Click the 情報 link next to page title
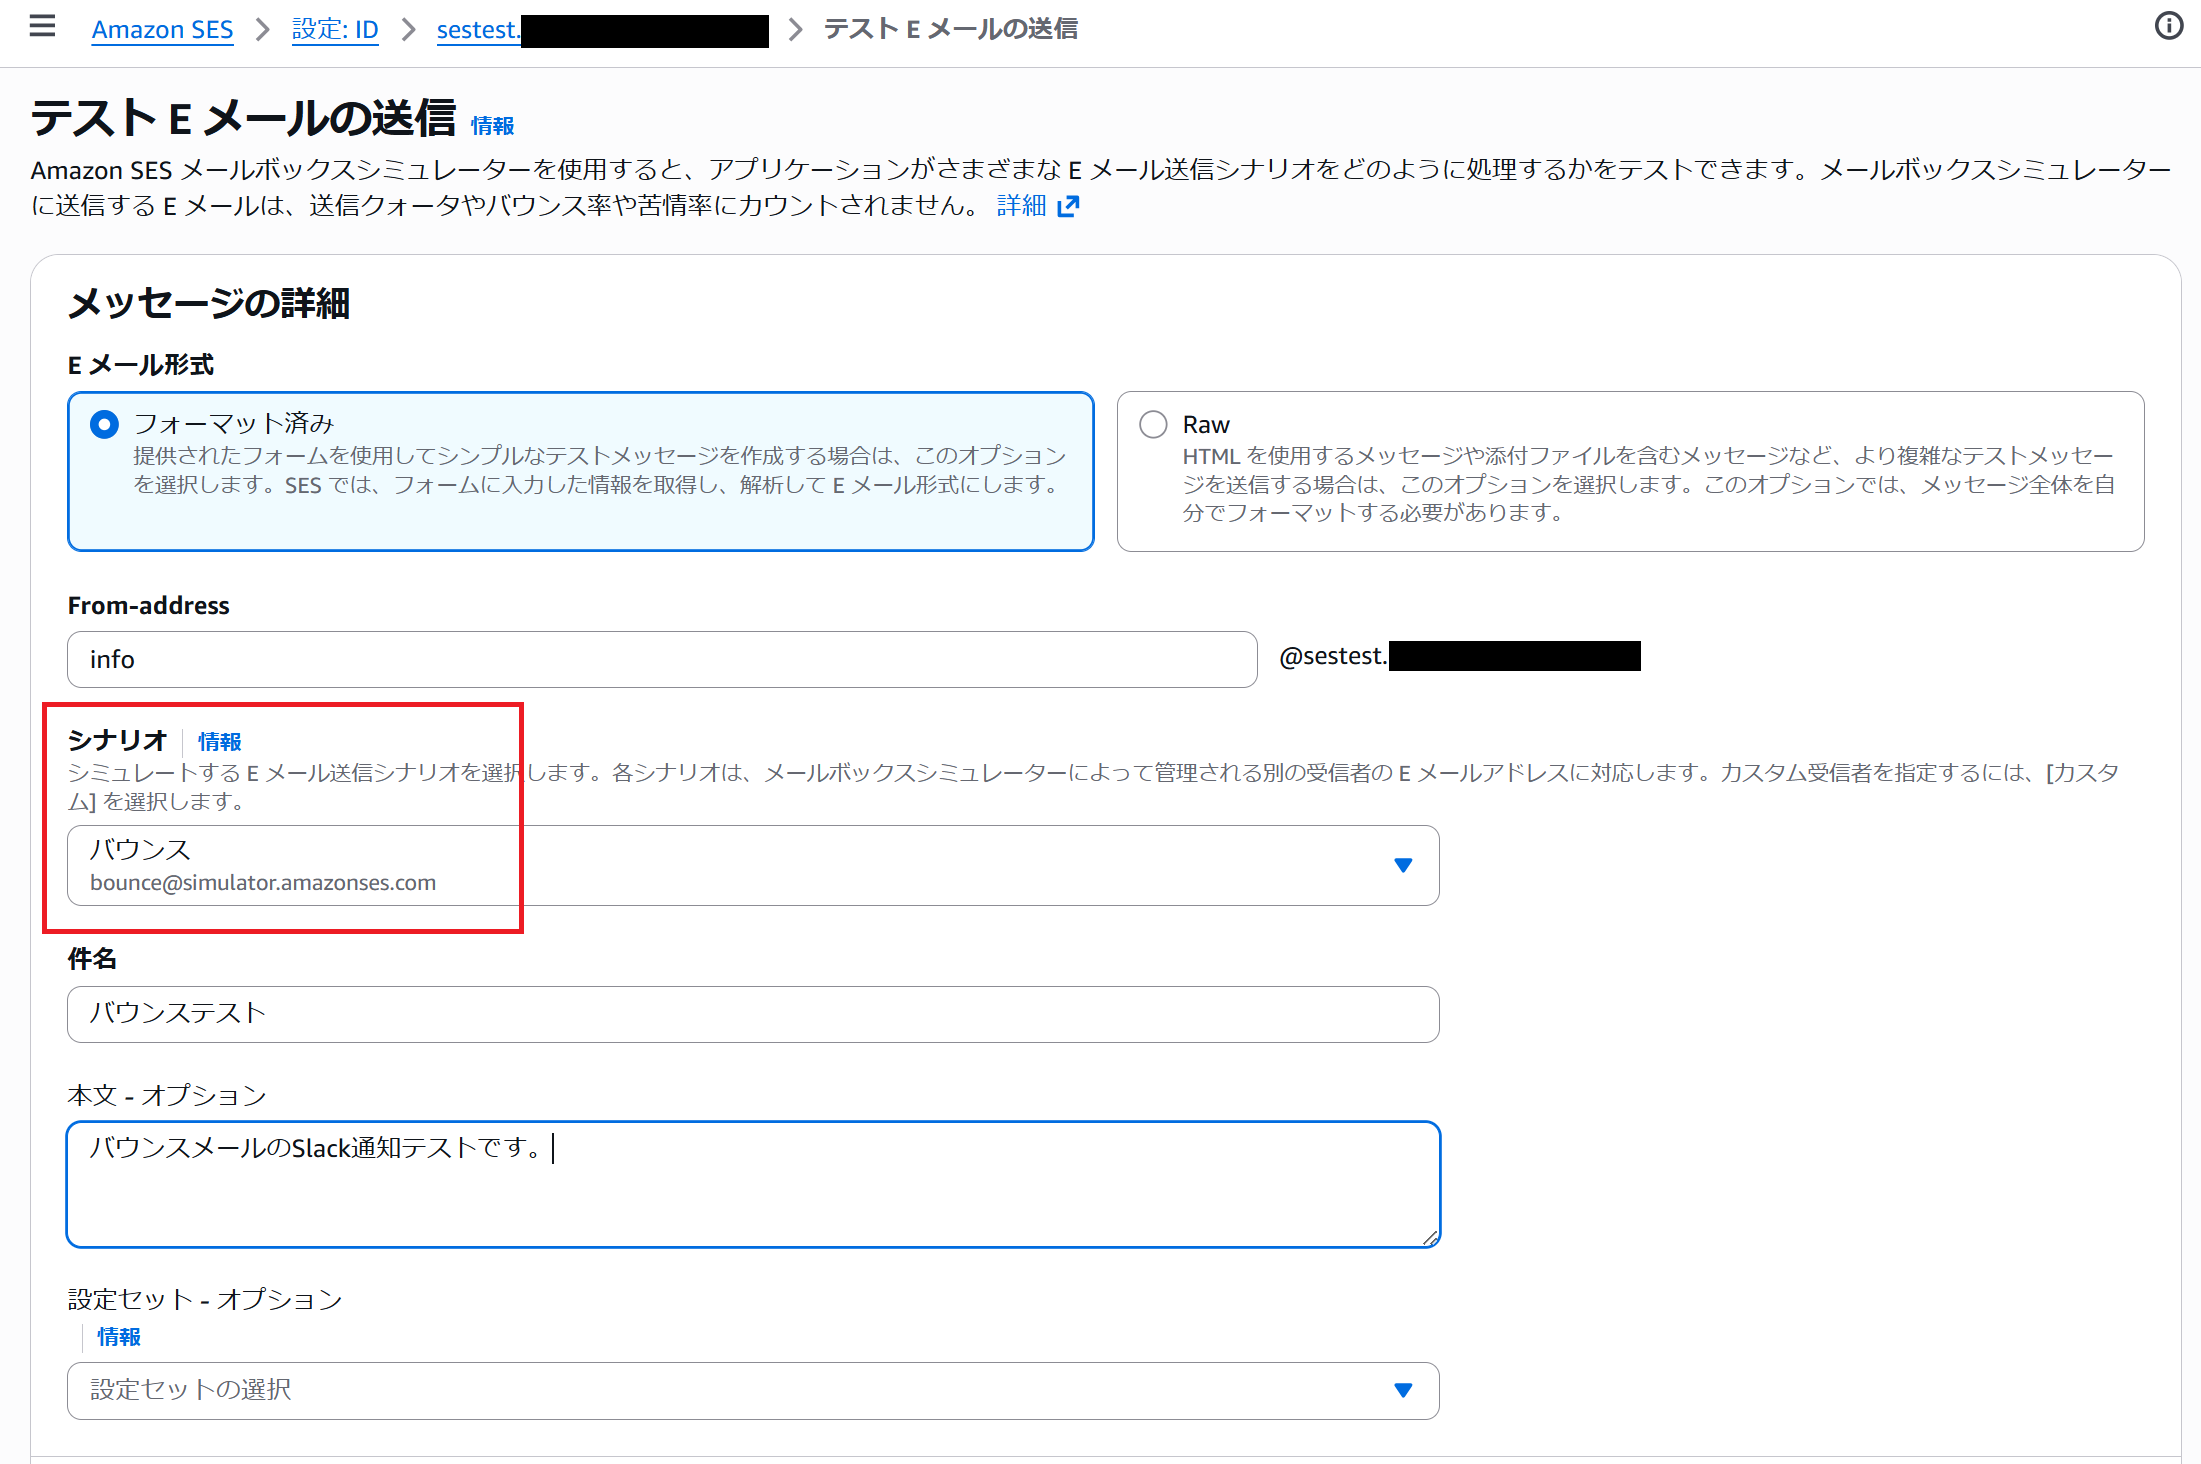 492,126
